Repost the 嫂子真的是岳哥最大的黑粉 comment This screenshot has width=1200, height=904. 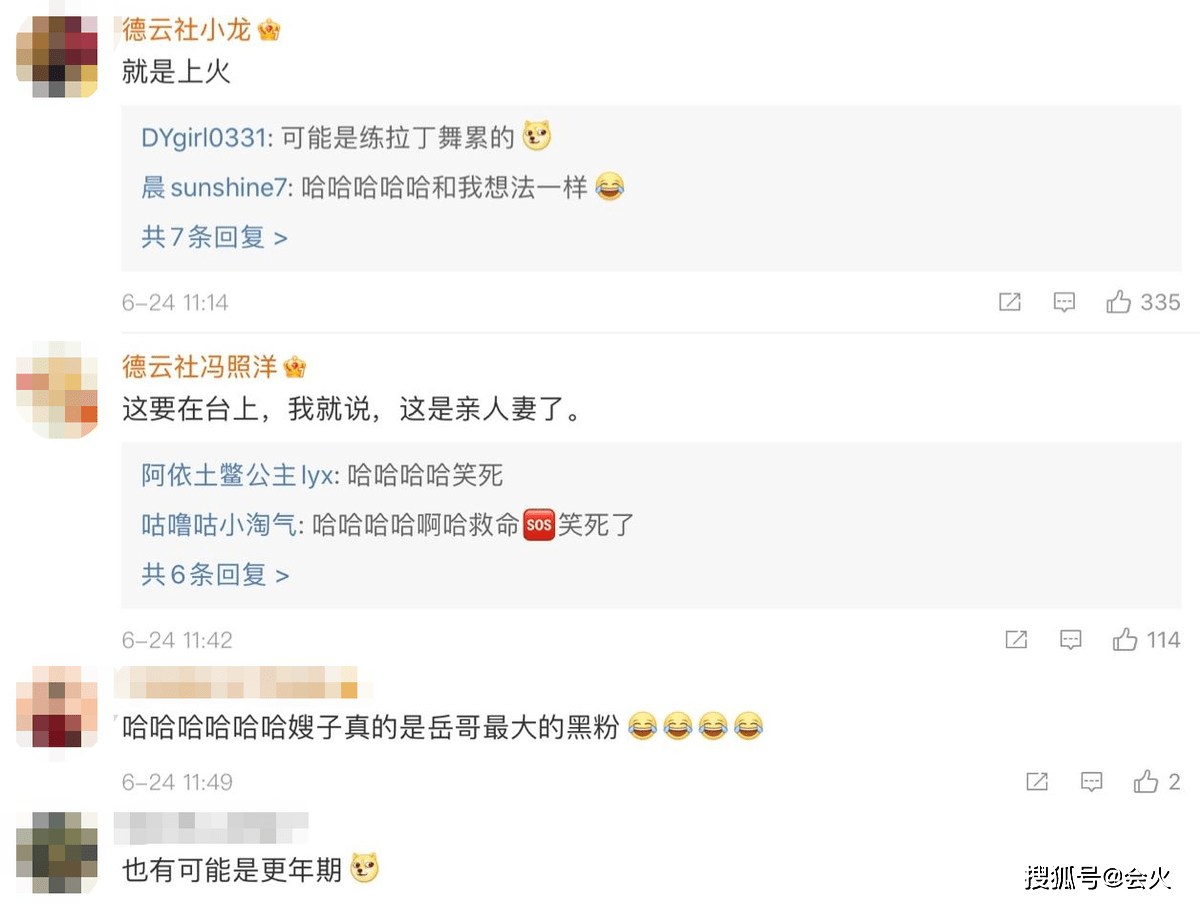1037,782
